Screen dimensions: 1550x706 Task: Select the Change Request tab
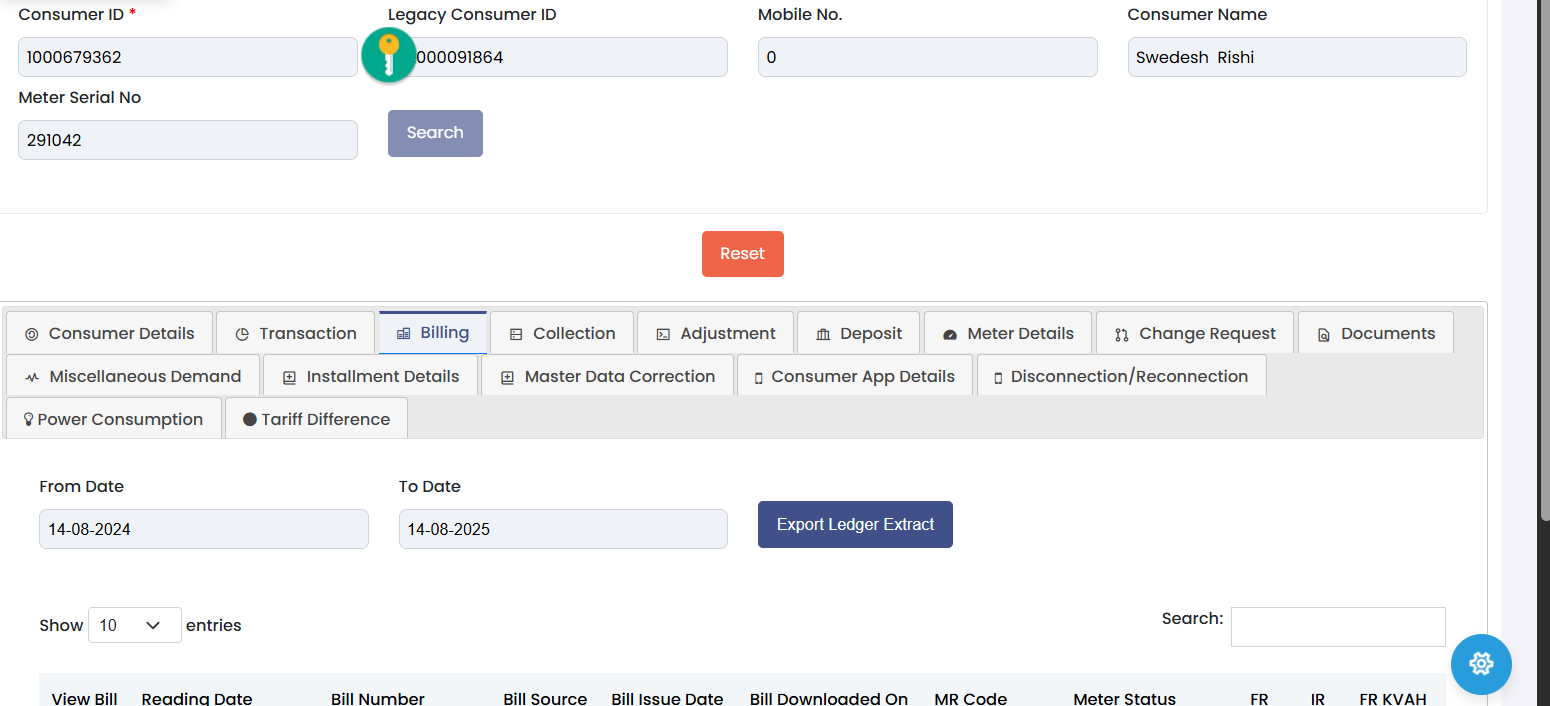1195,333
